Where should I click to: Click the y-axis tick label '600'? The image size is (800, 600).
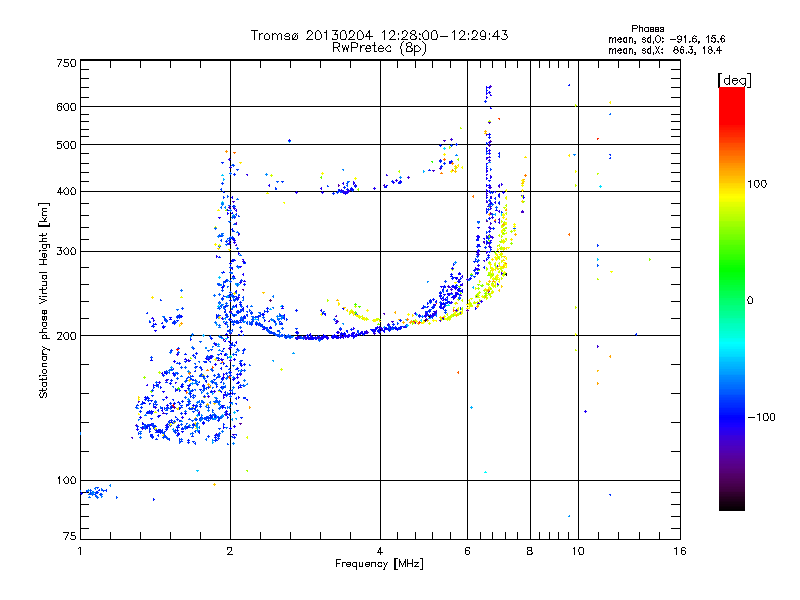pyautogui.click(x=66, y=107)
